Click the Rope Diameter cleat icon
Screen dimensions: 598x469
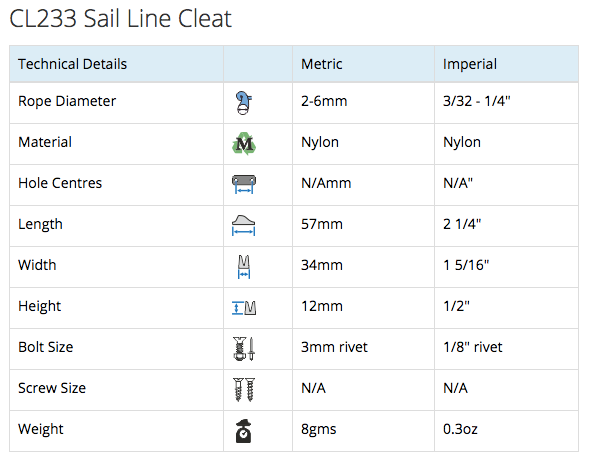pyautogui.click(x=244, y=103)
